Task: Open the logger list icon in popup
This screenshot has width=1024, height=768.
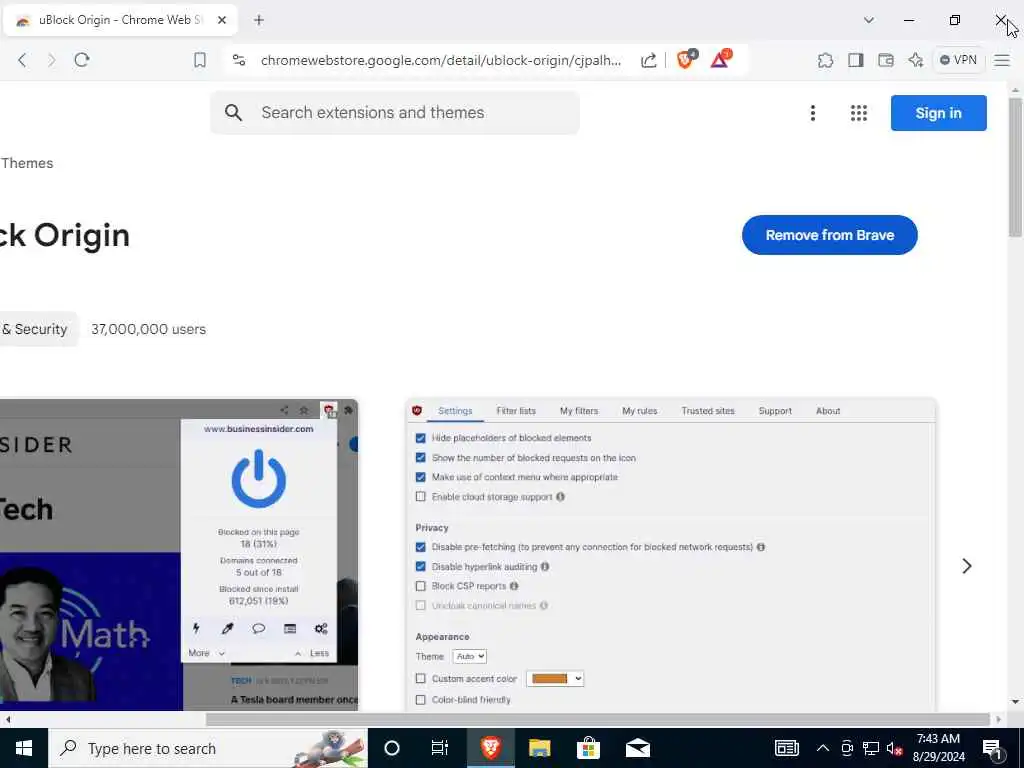Action: [290, 628]
